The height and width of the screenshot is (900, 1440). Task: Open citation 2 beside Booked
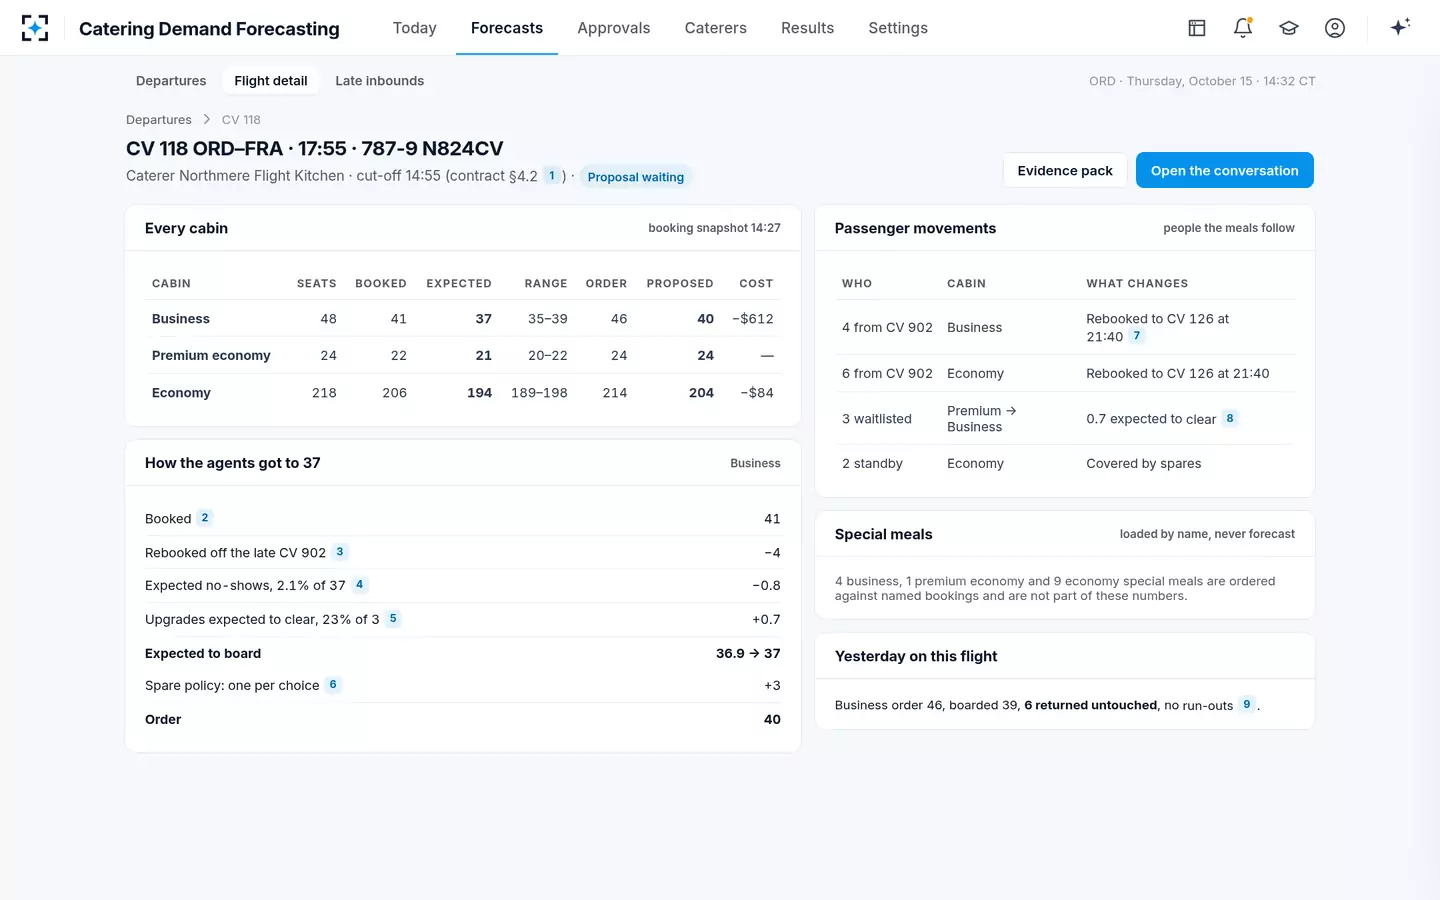(x=205, y=518)
